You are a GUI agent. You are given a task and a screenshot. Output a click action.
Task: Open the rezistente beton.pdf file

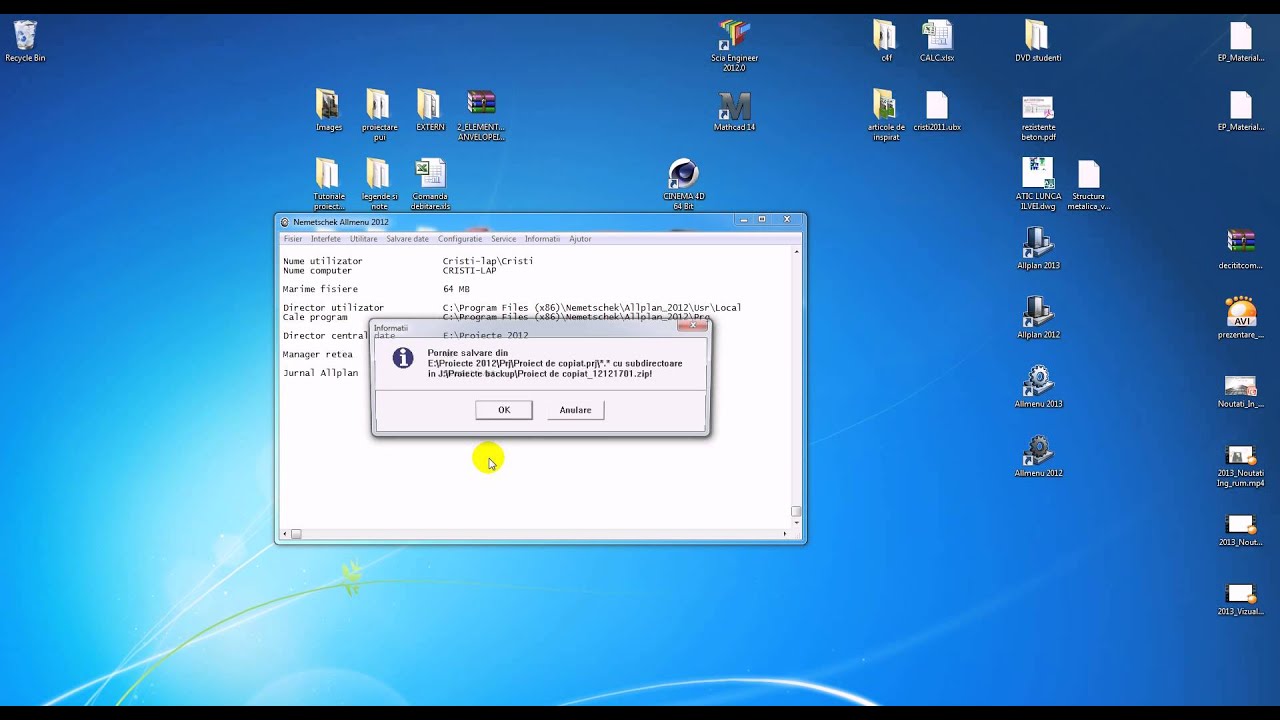(x=1038, y=118)
